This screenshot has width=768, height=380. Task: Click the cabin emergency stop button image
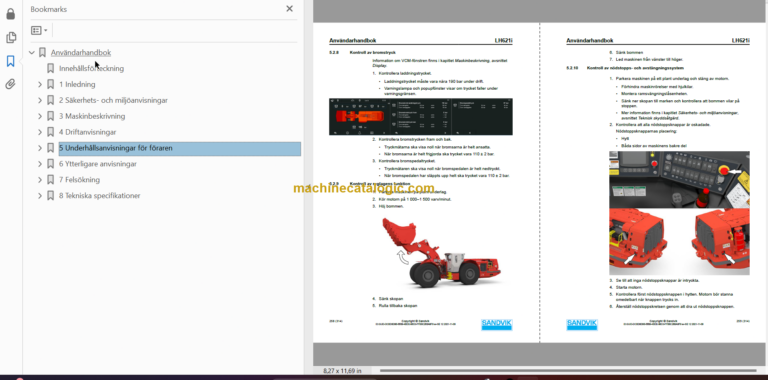(679, 180)
